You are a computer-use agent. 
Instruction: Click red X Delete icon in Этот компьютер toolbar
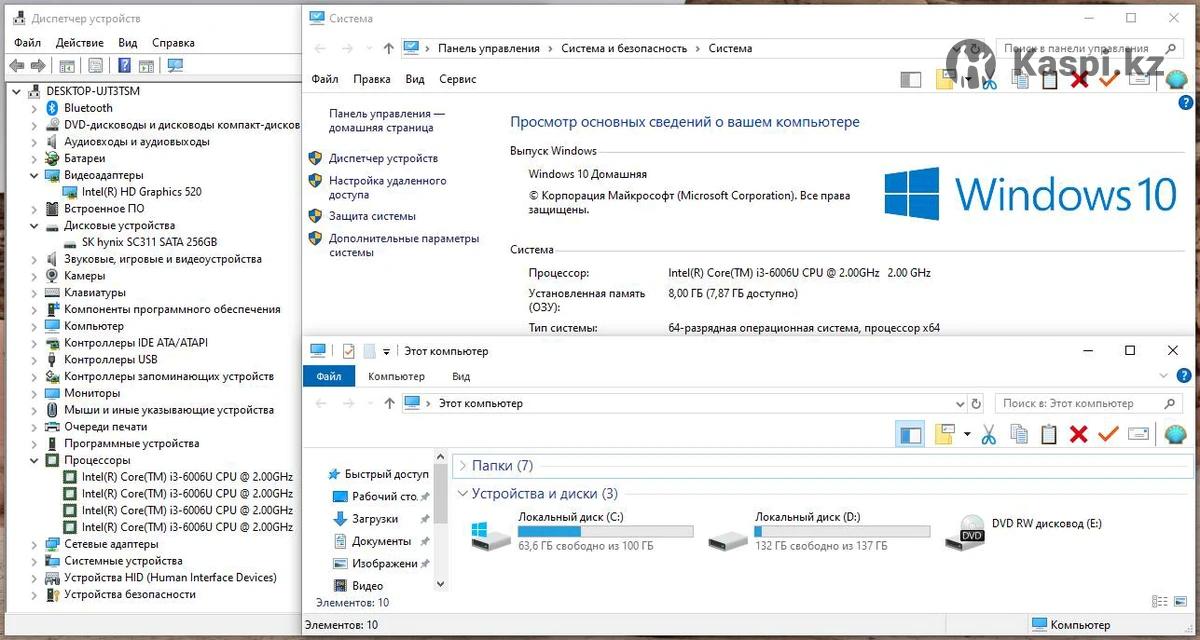click(1078, 434)
